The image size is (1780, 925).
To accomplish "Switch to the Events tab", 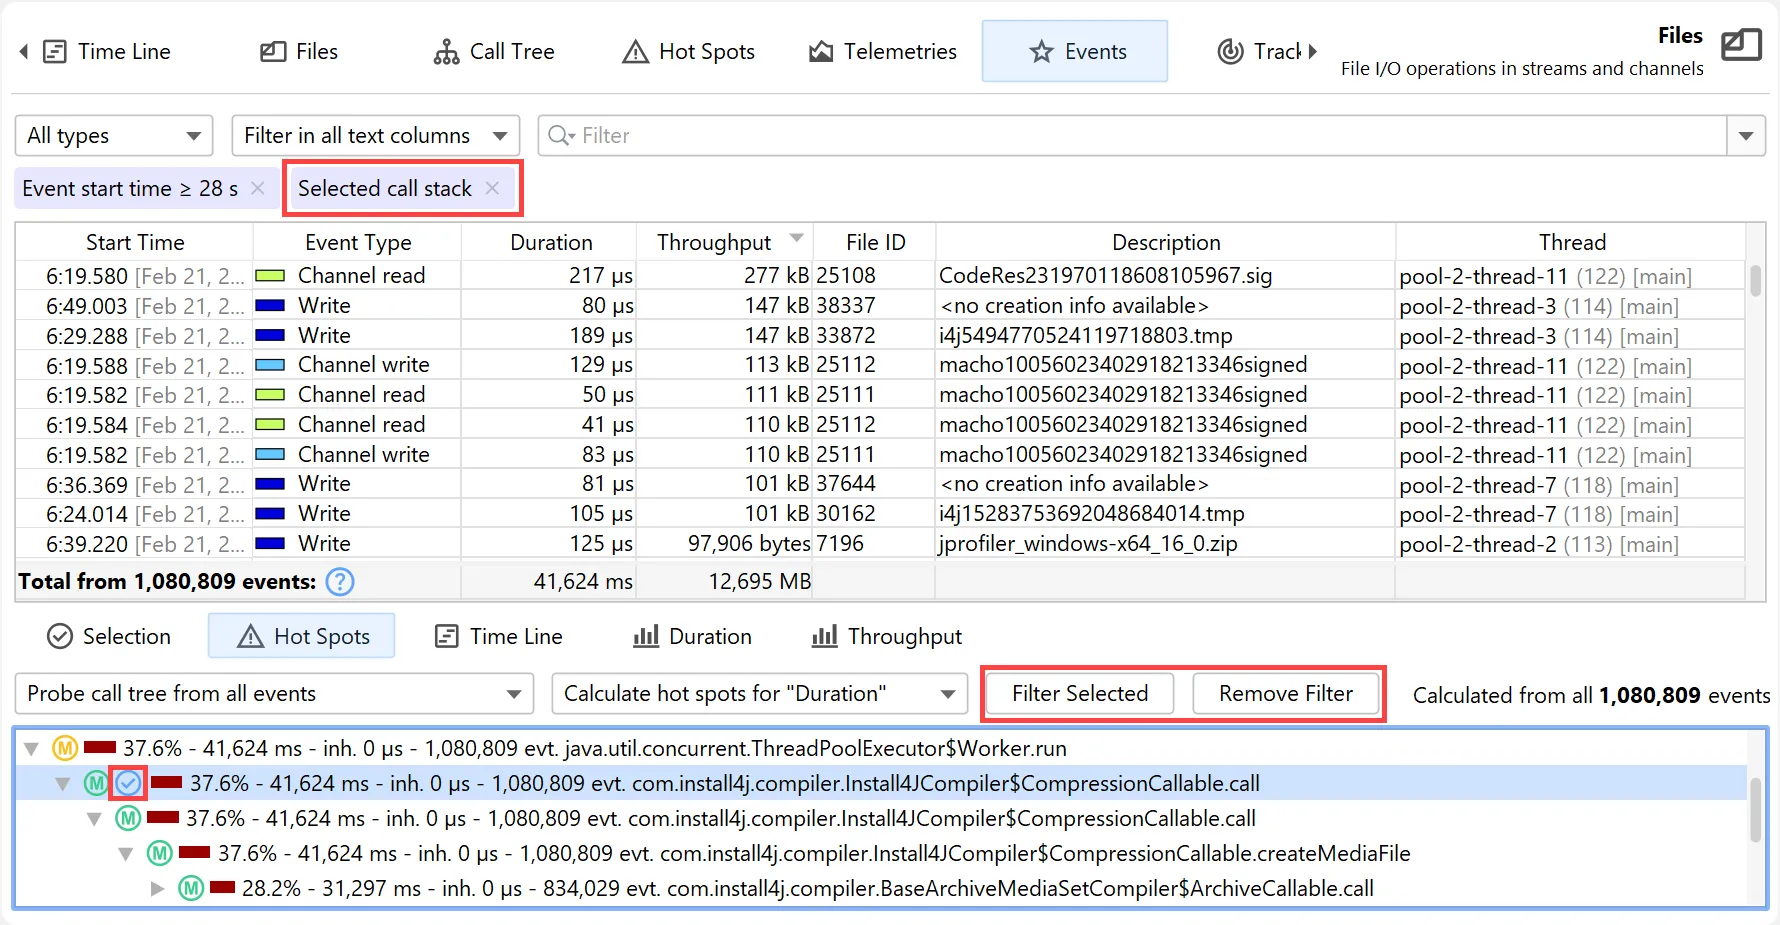I will click(1075, 51).
